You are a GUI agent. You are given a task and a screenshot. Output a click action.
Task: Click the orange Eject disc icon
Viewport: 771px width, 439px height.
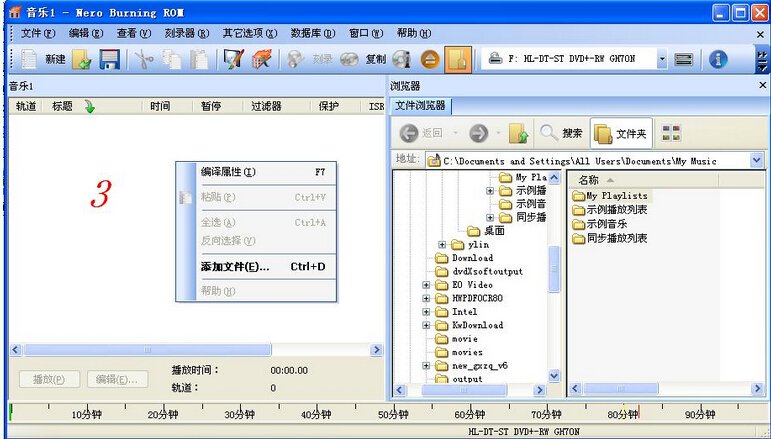430,59
